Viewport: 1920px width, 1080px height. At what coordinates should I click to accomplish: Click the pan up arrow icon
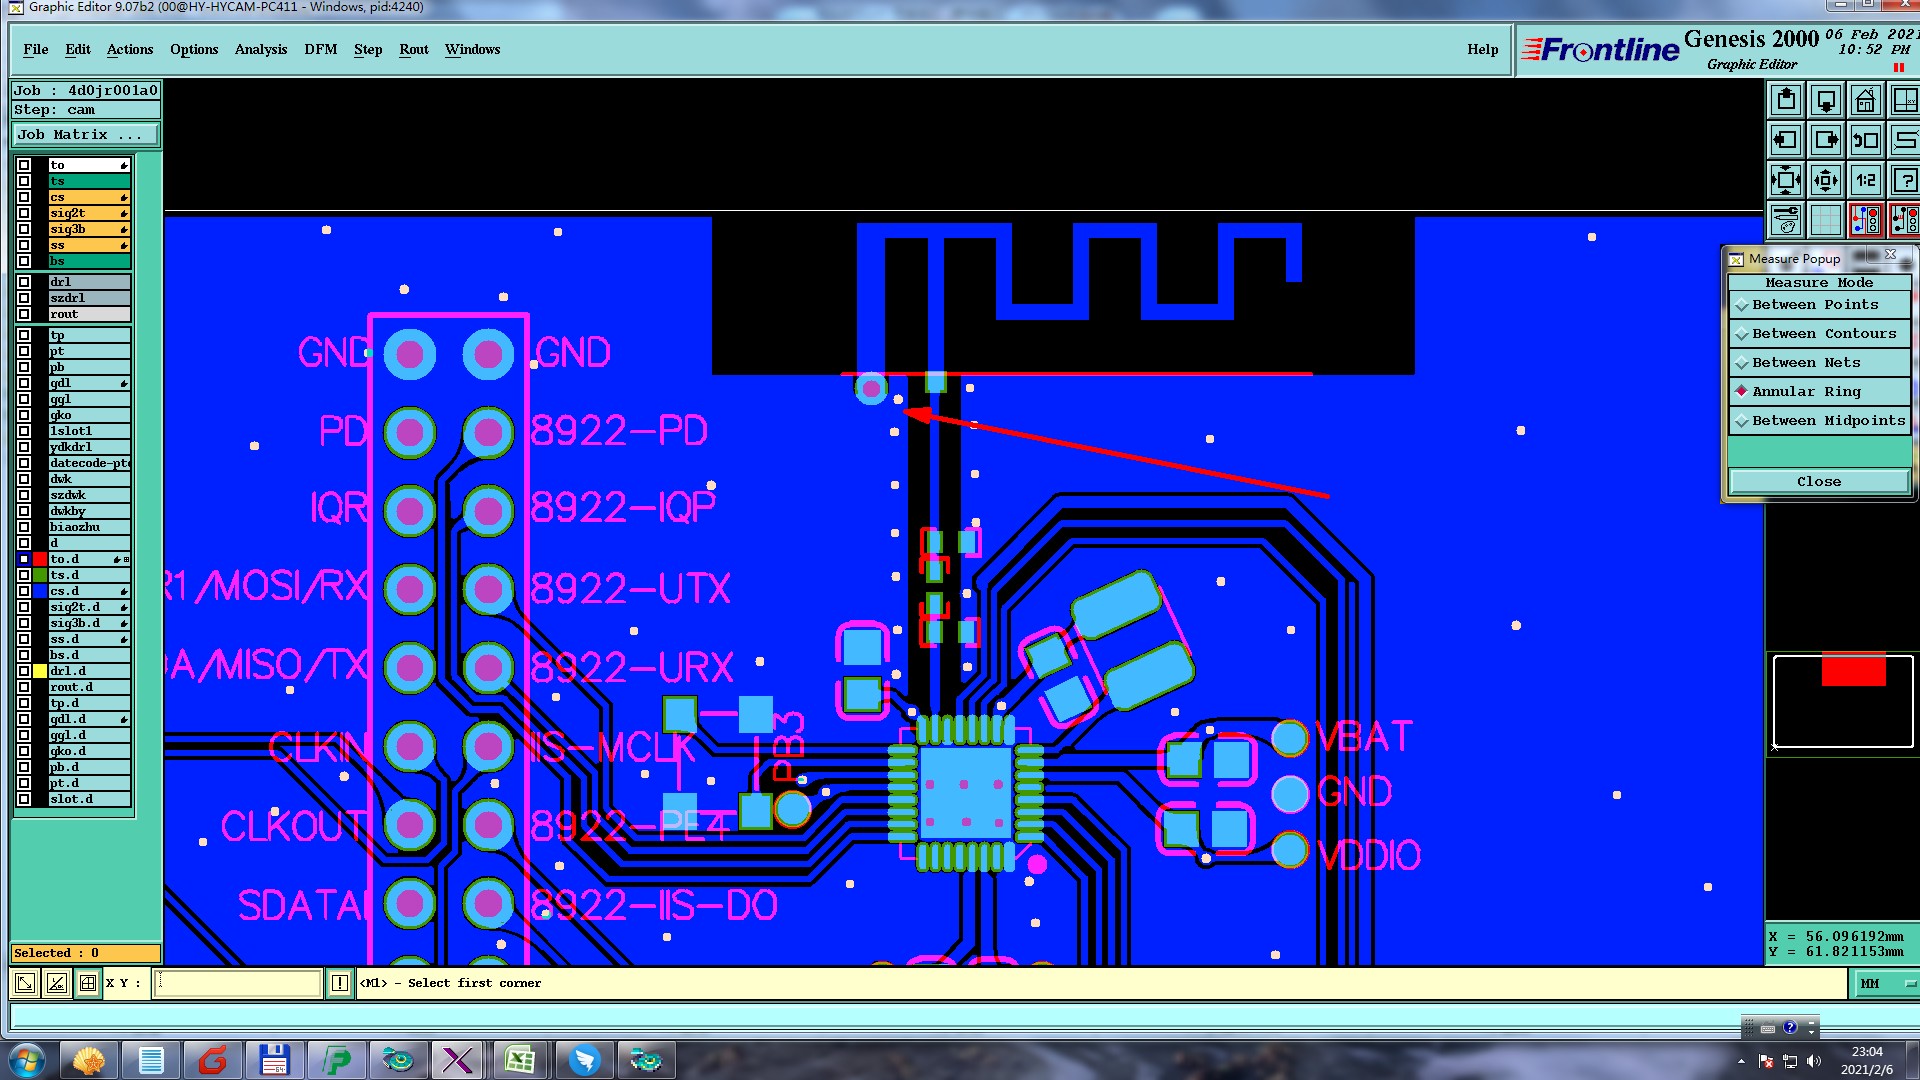(1786, 101)
